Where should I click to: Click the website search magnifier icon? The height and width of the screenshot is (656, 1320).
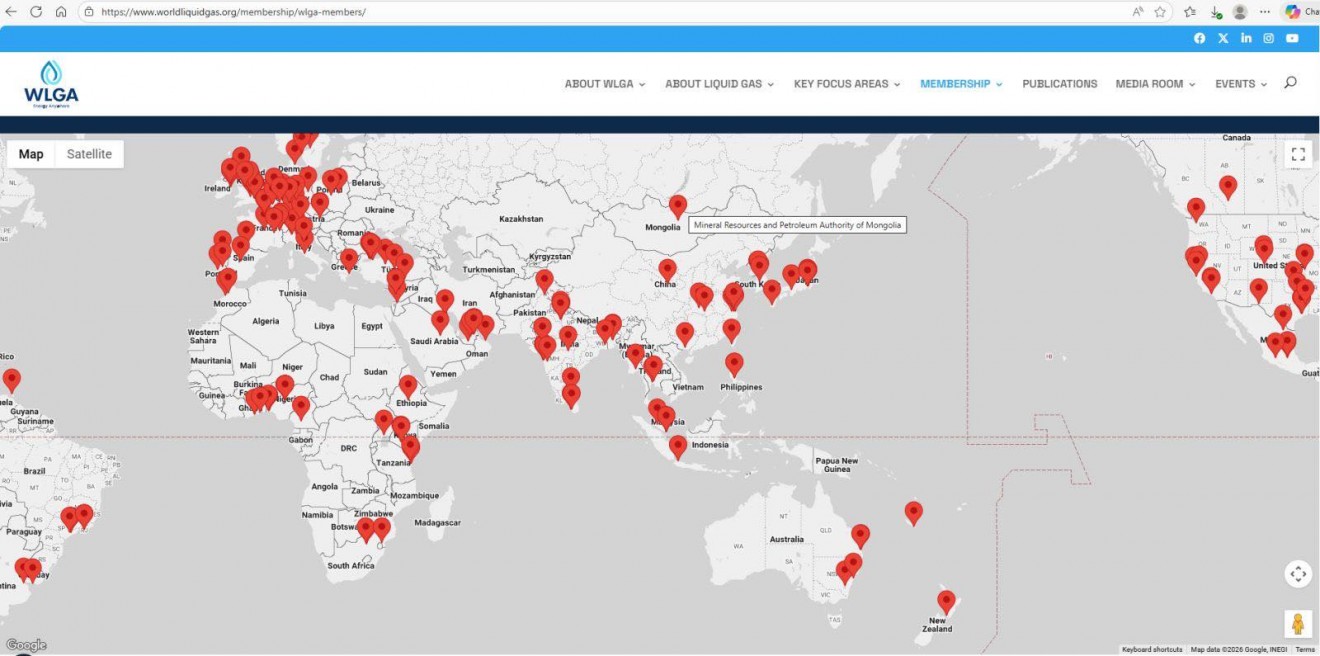click(1290, 83)
